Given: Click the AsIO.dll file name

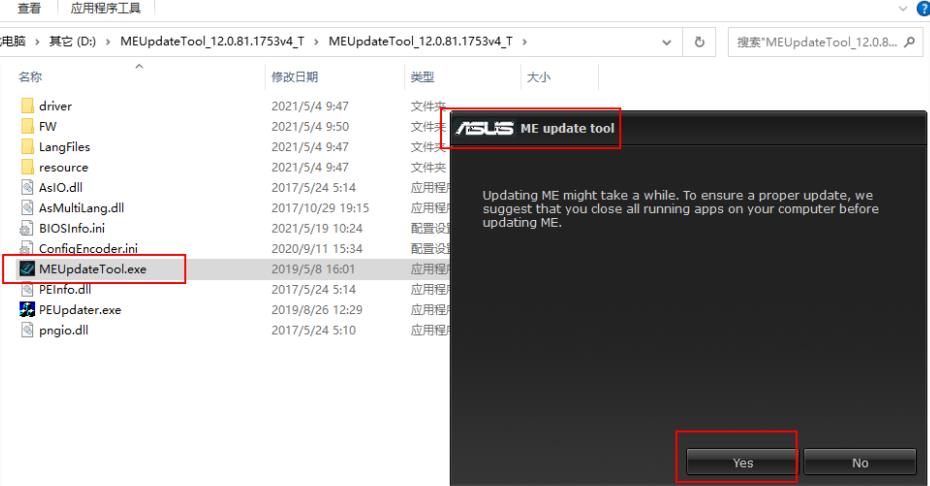Looking at the screenshot, I should 60,188.
